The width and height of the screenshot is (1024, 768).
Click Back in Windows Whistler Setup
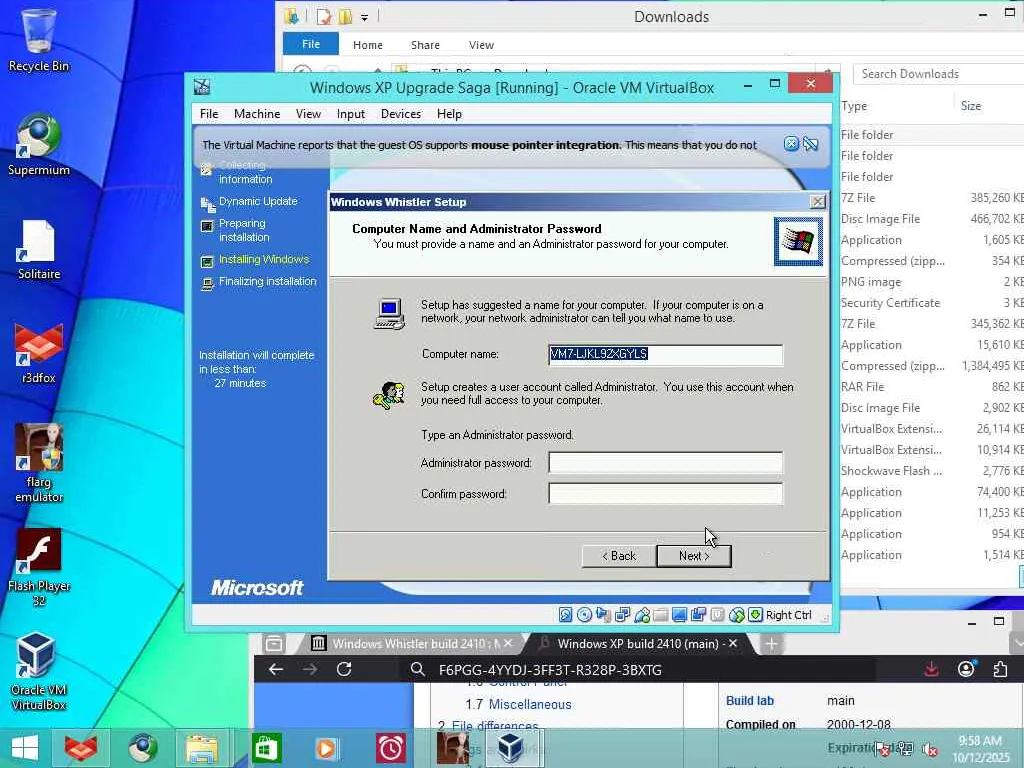tap(618, 556)
